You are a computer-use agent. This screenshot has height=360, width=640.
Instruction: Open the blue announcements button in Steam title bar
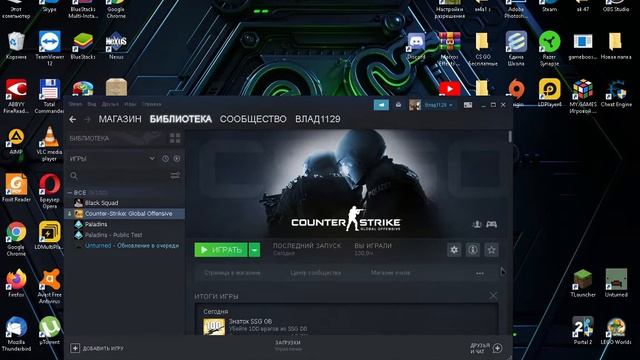(381, 105)
